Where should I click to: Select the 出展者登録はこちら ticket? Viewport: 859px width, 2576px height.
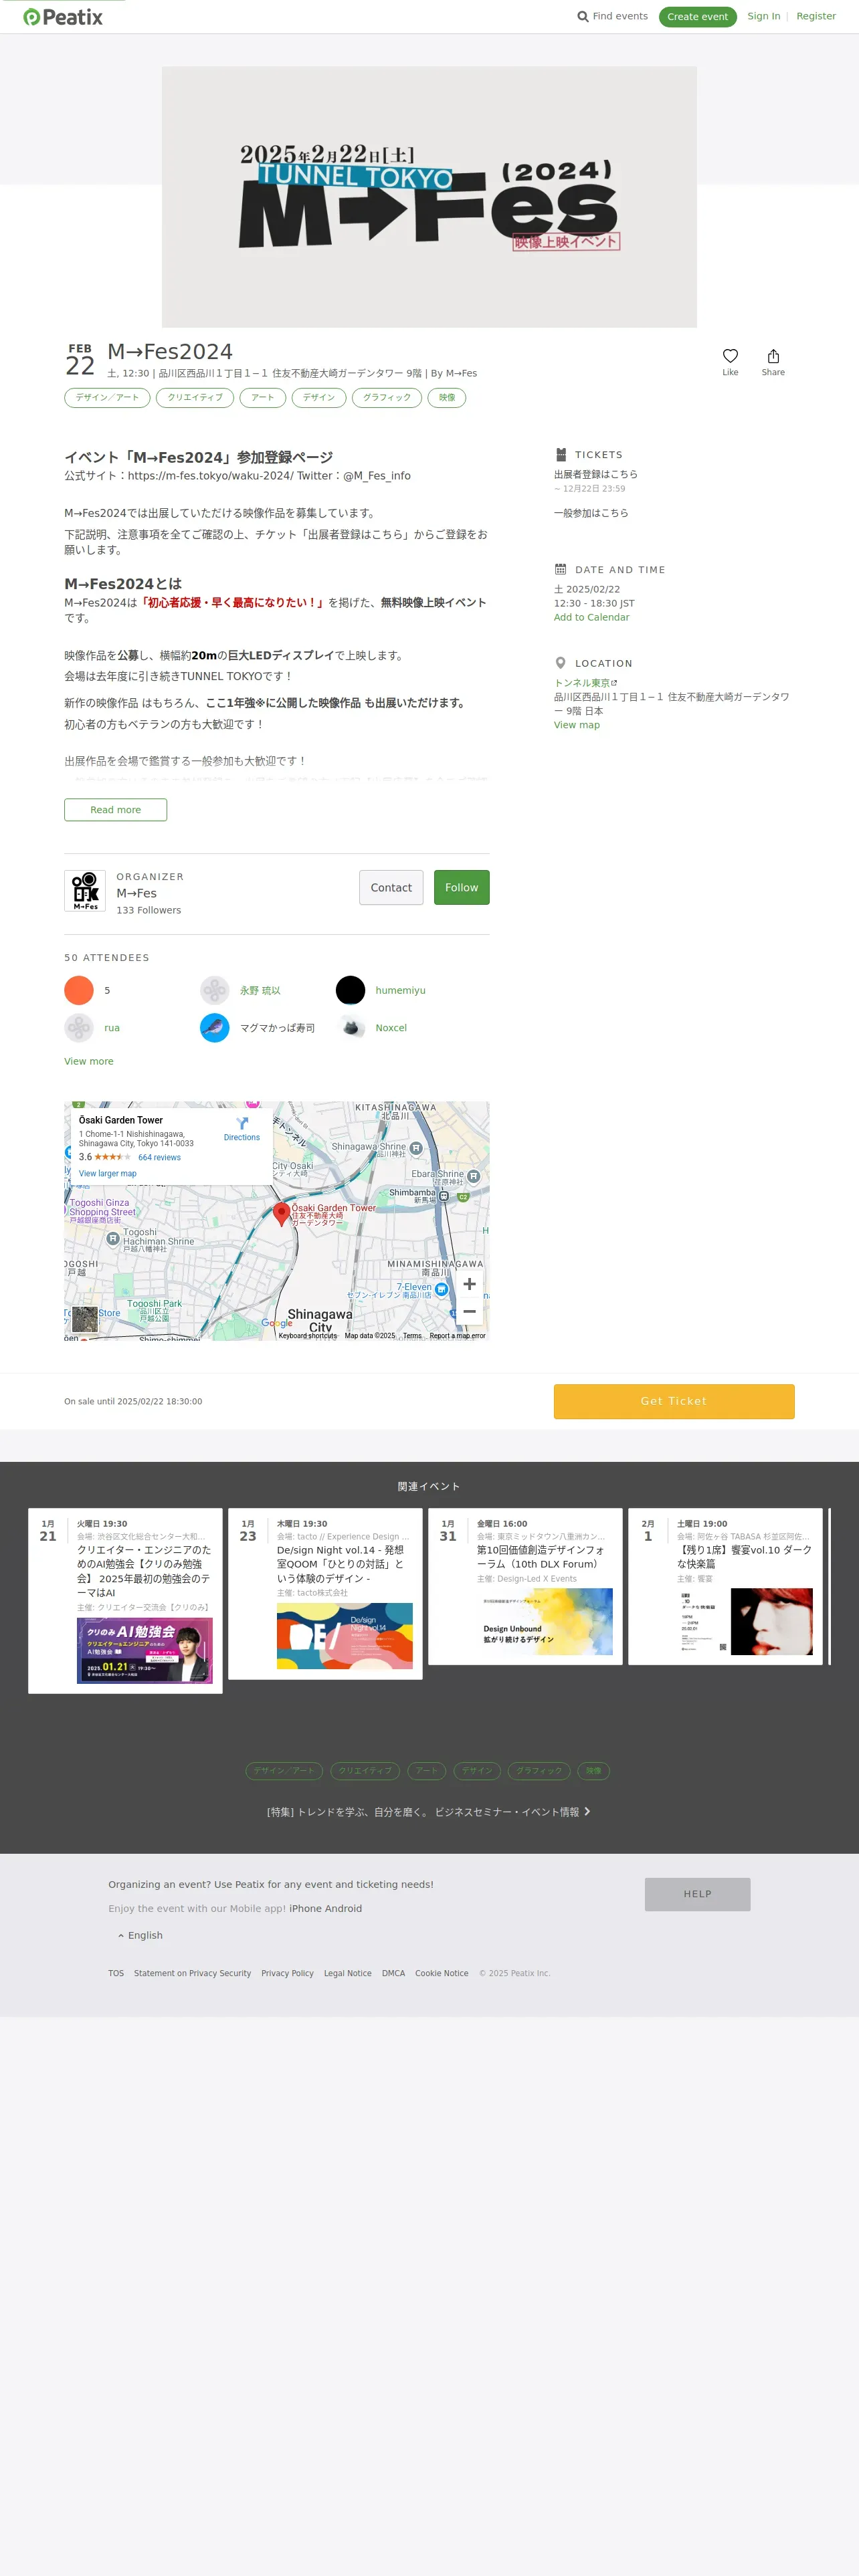tap(596, 474)
